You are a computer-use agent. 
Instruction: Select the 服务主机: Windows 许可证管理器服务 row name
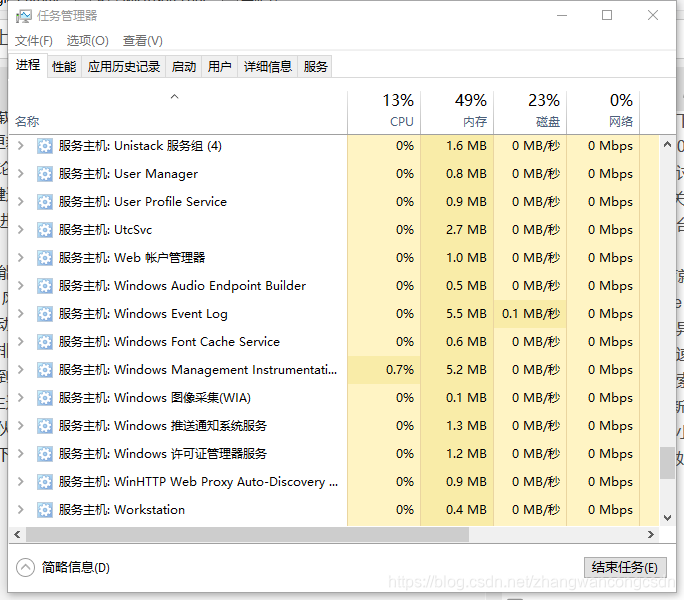[x=163, y=454]
